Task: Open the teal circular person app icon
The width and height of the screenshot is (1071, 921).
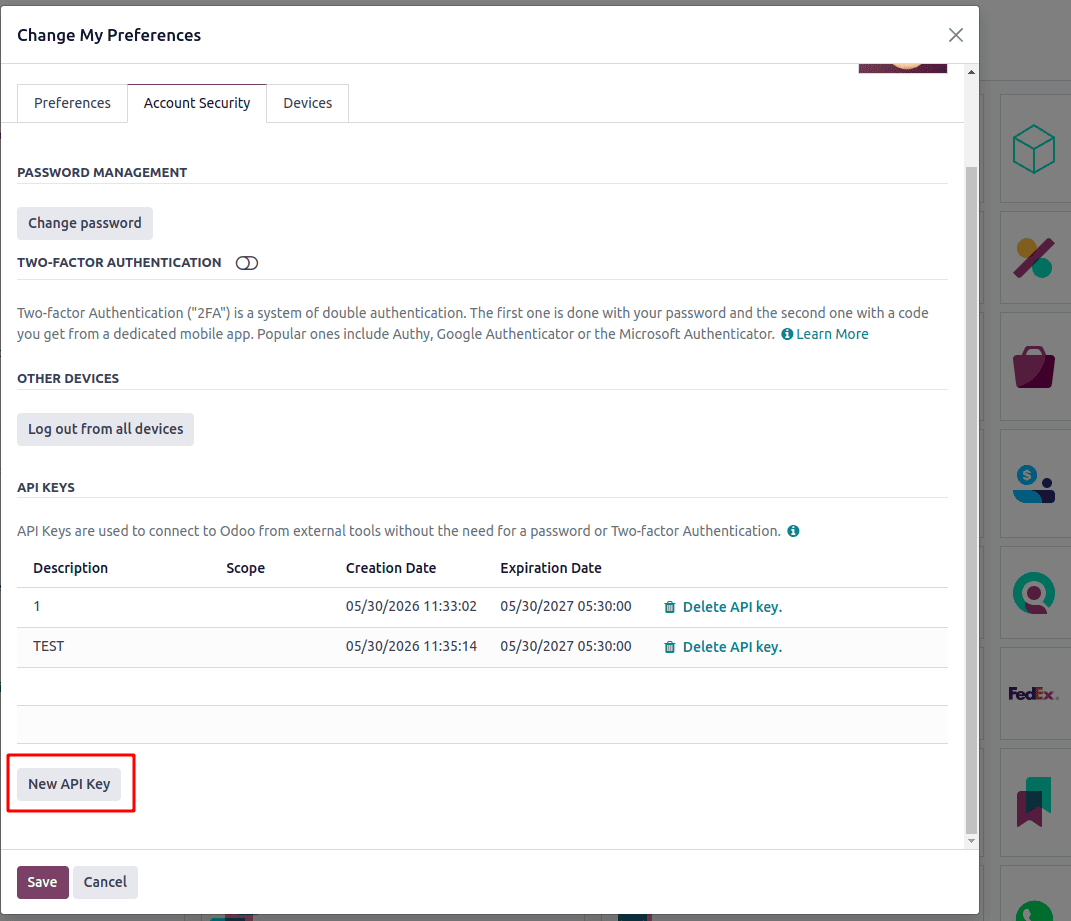Action: (1033, 592)
